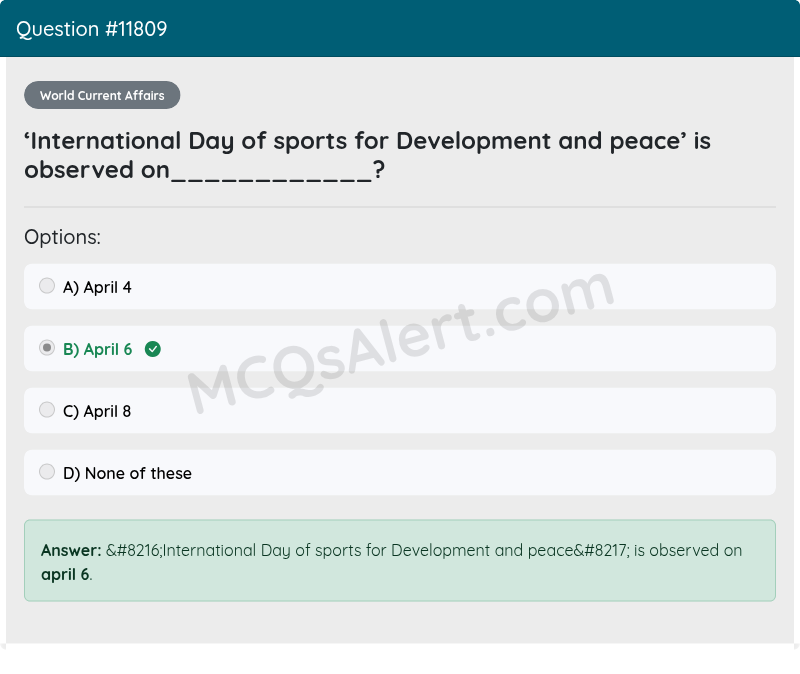Click the 'Answer:' bold label text
Screen dimensions: 800x674
(67, 550)
